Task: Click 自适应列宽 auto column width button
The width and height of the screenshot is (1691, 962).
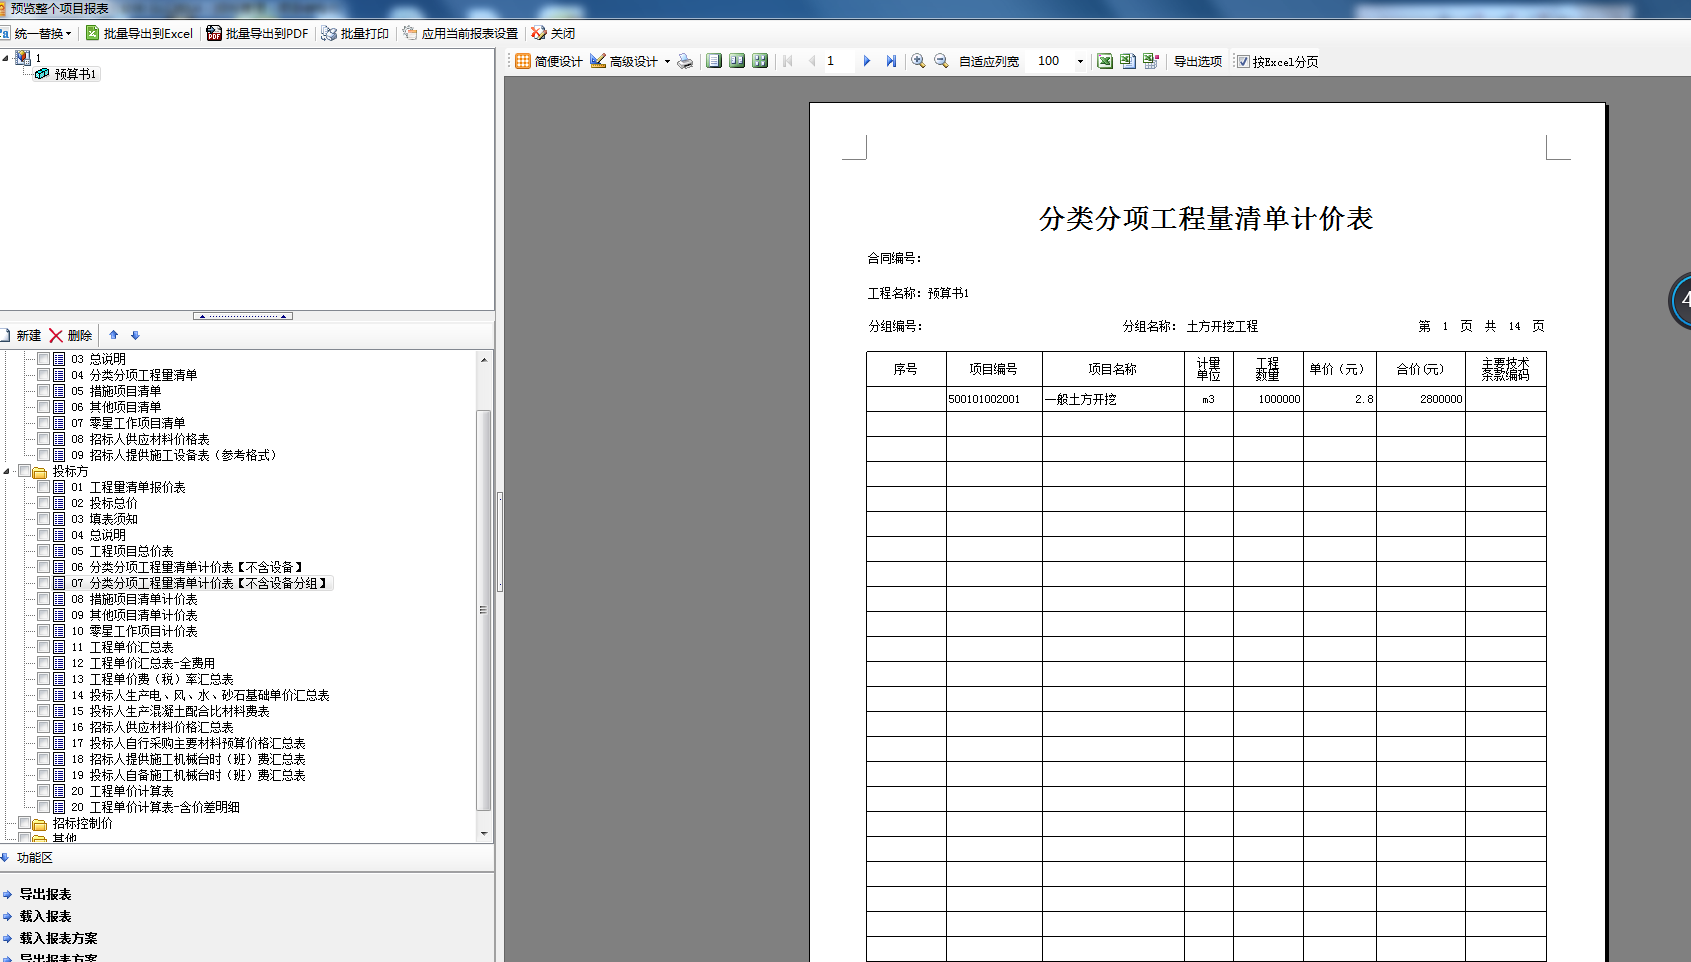Action: pyautogui.click(x=989, y=61)
